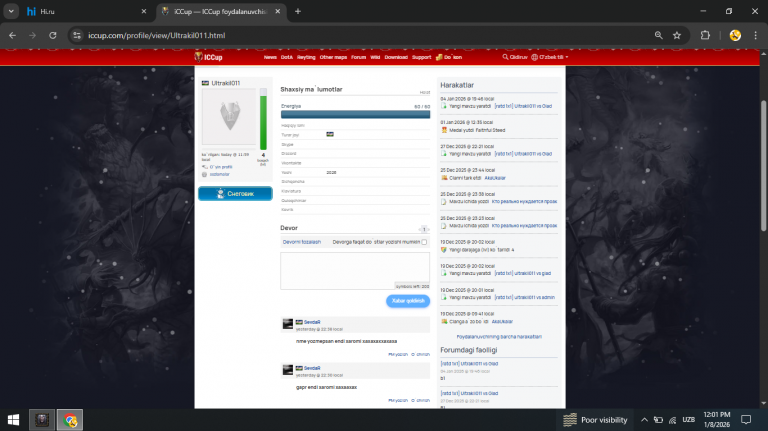Open the Reyting menu item

point(306,57)
